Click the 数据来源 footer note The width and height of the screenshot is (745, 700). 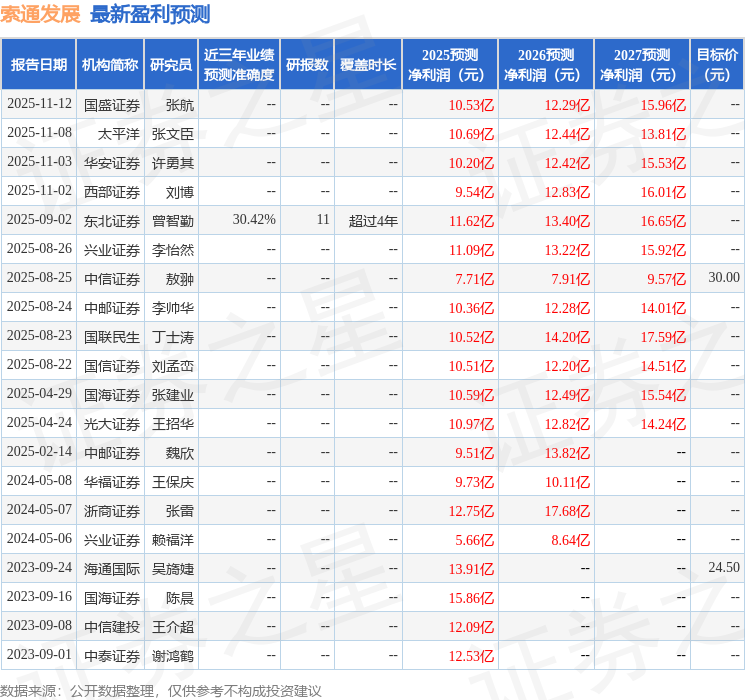coord(161,690)
